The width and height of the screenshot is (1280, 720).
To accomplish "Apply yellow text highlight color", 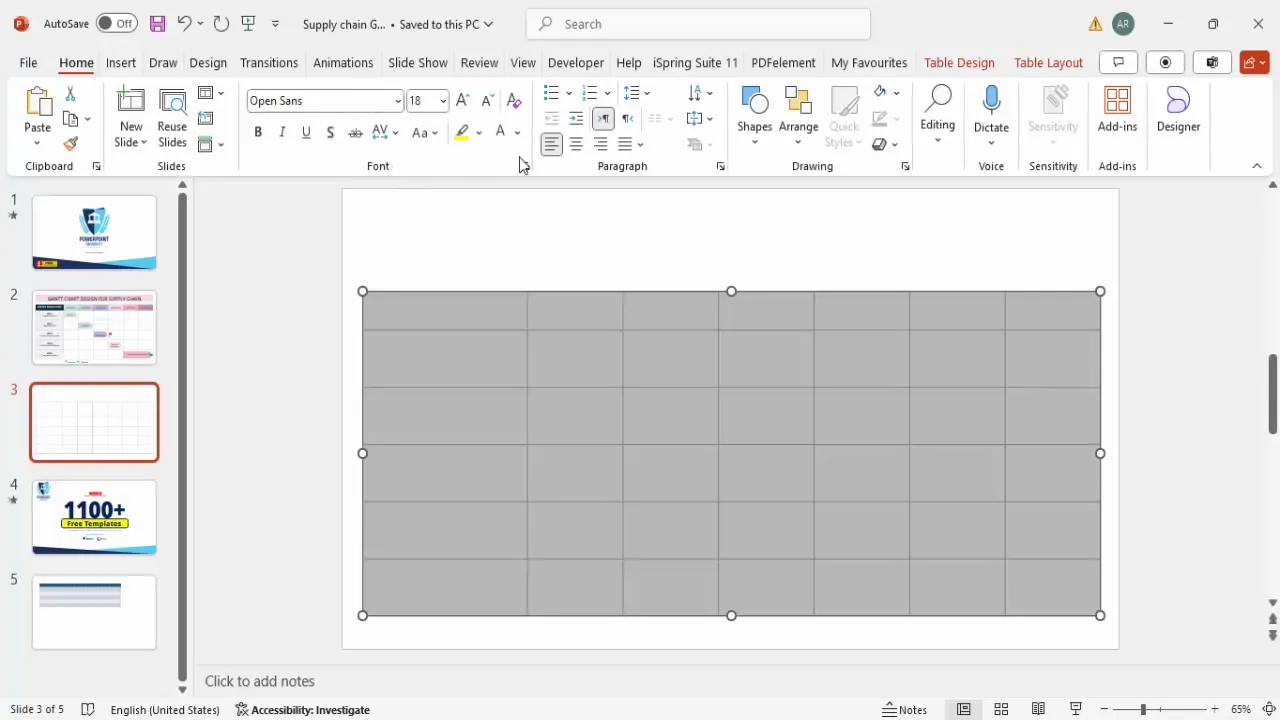I will (461, 132).
